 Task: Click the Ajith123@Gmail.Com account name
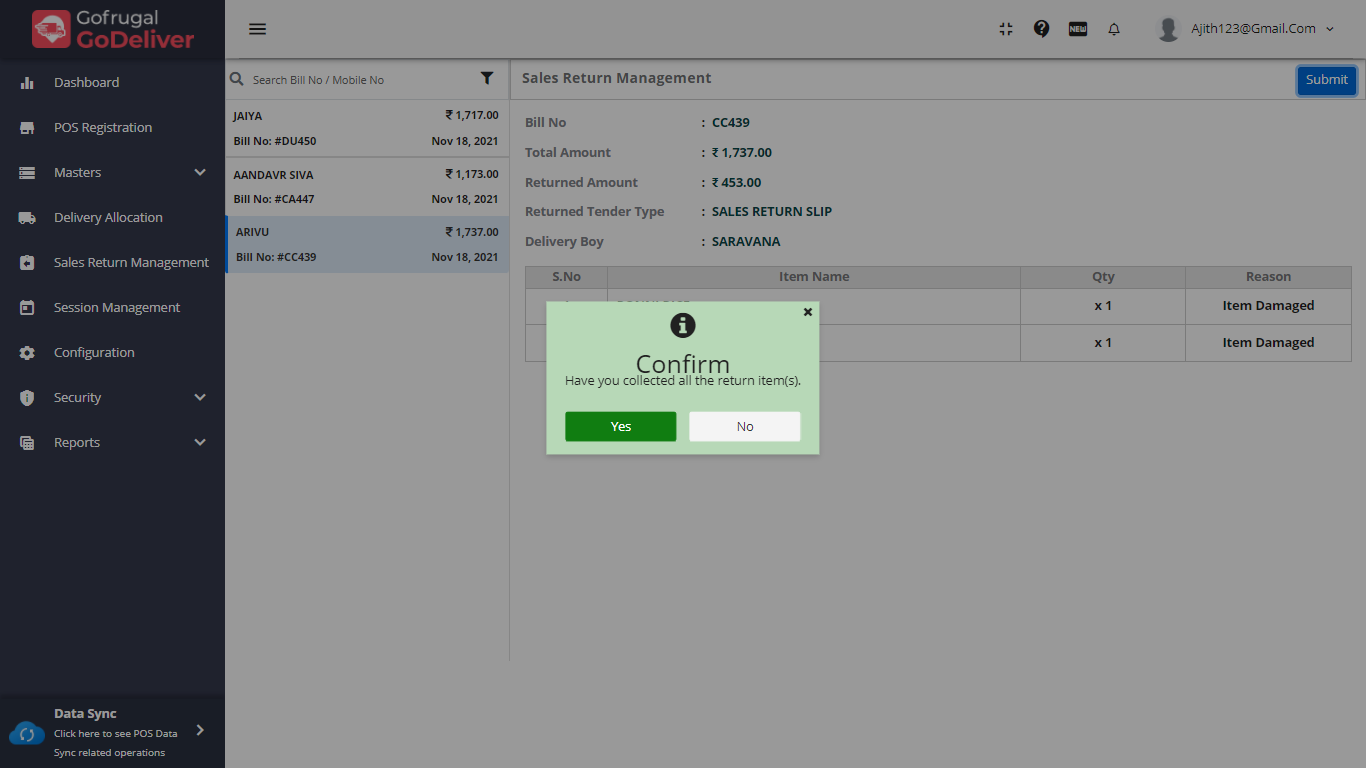[x=1253, y=29]
